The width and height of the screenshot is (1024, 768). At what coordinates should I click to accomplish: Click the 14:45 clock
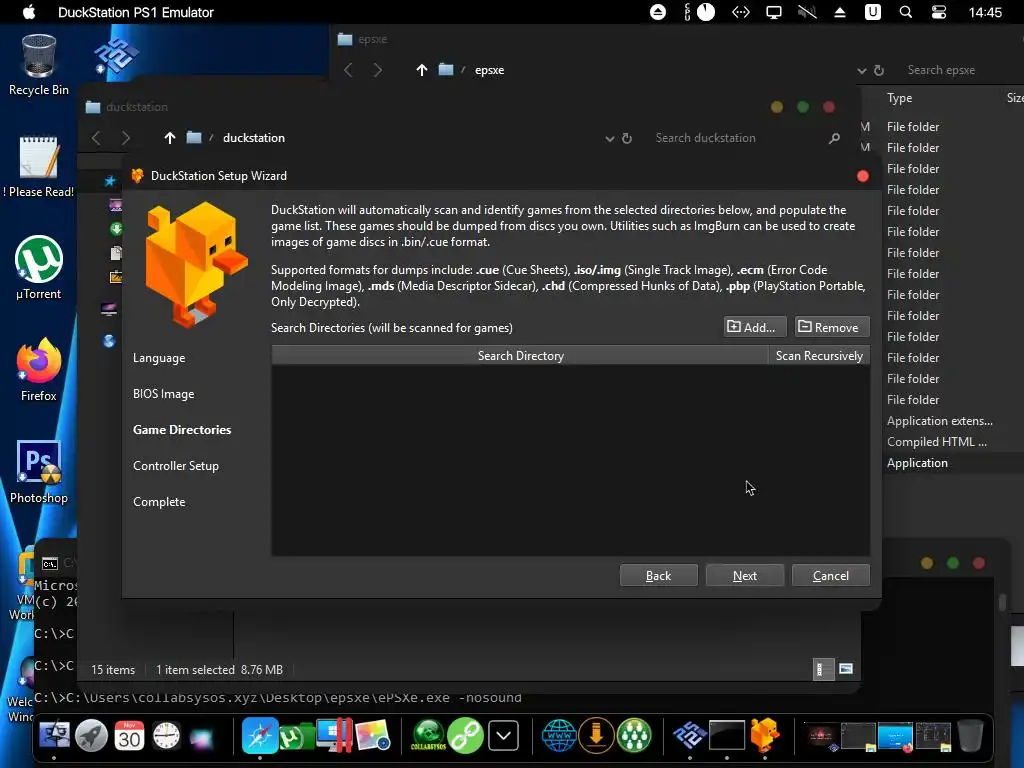(x=985, y=12)
